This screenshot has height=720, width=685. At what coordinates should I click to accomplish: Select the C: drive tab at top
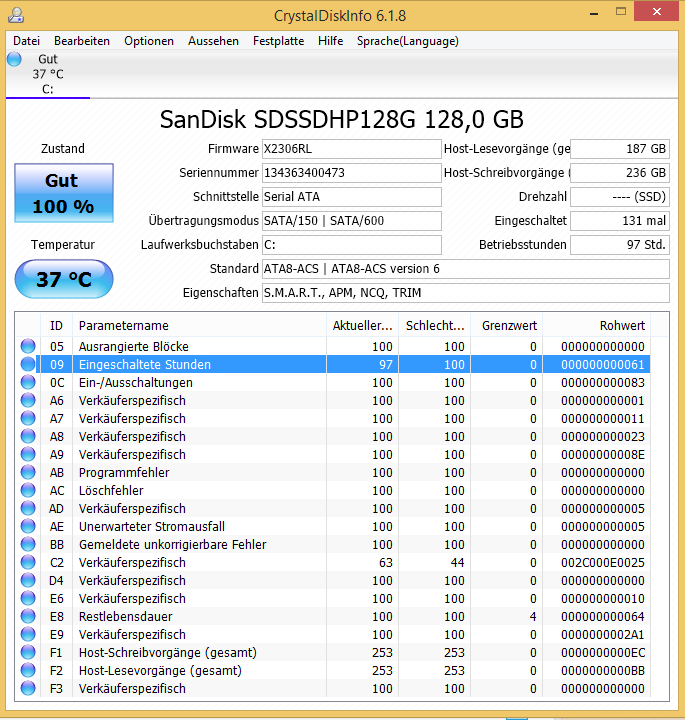48,74
